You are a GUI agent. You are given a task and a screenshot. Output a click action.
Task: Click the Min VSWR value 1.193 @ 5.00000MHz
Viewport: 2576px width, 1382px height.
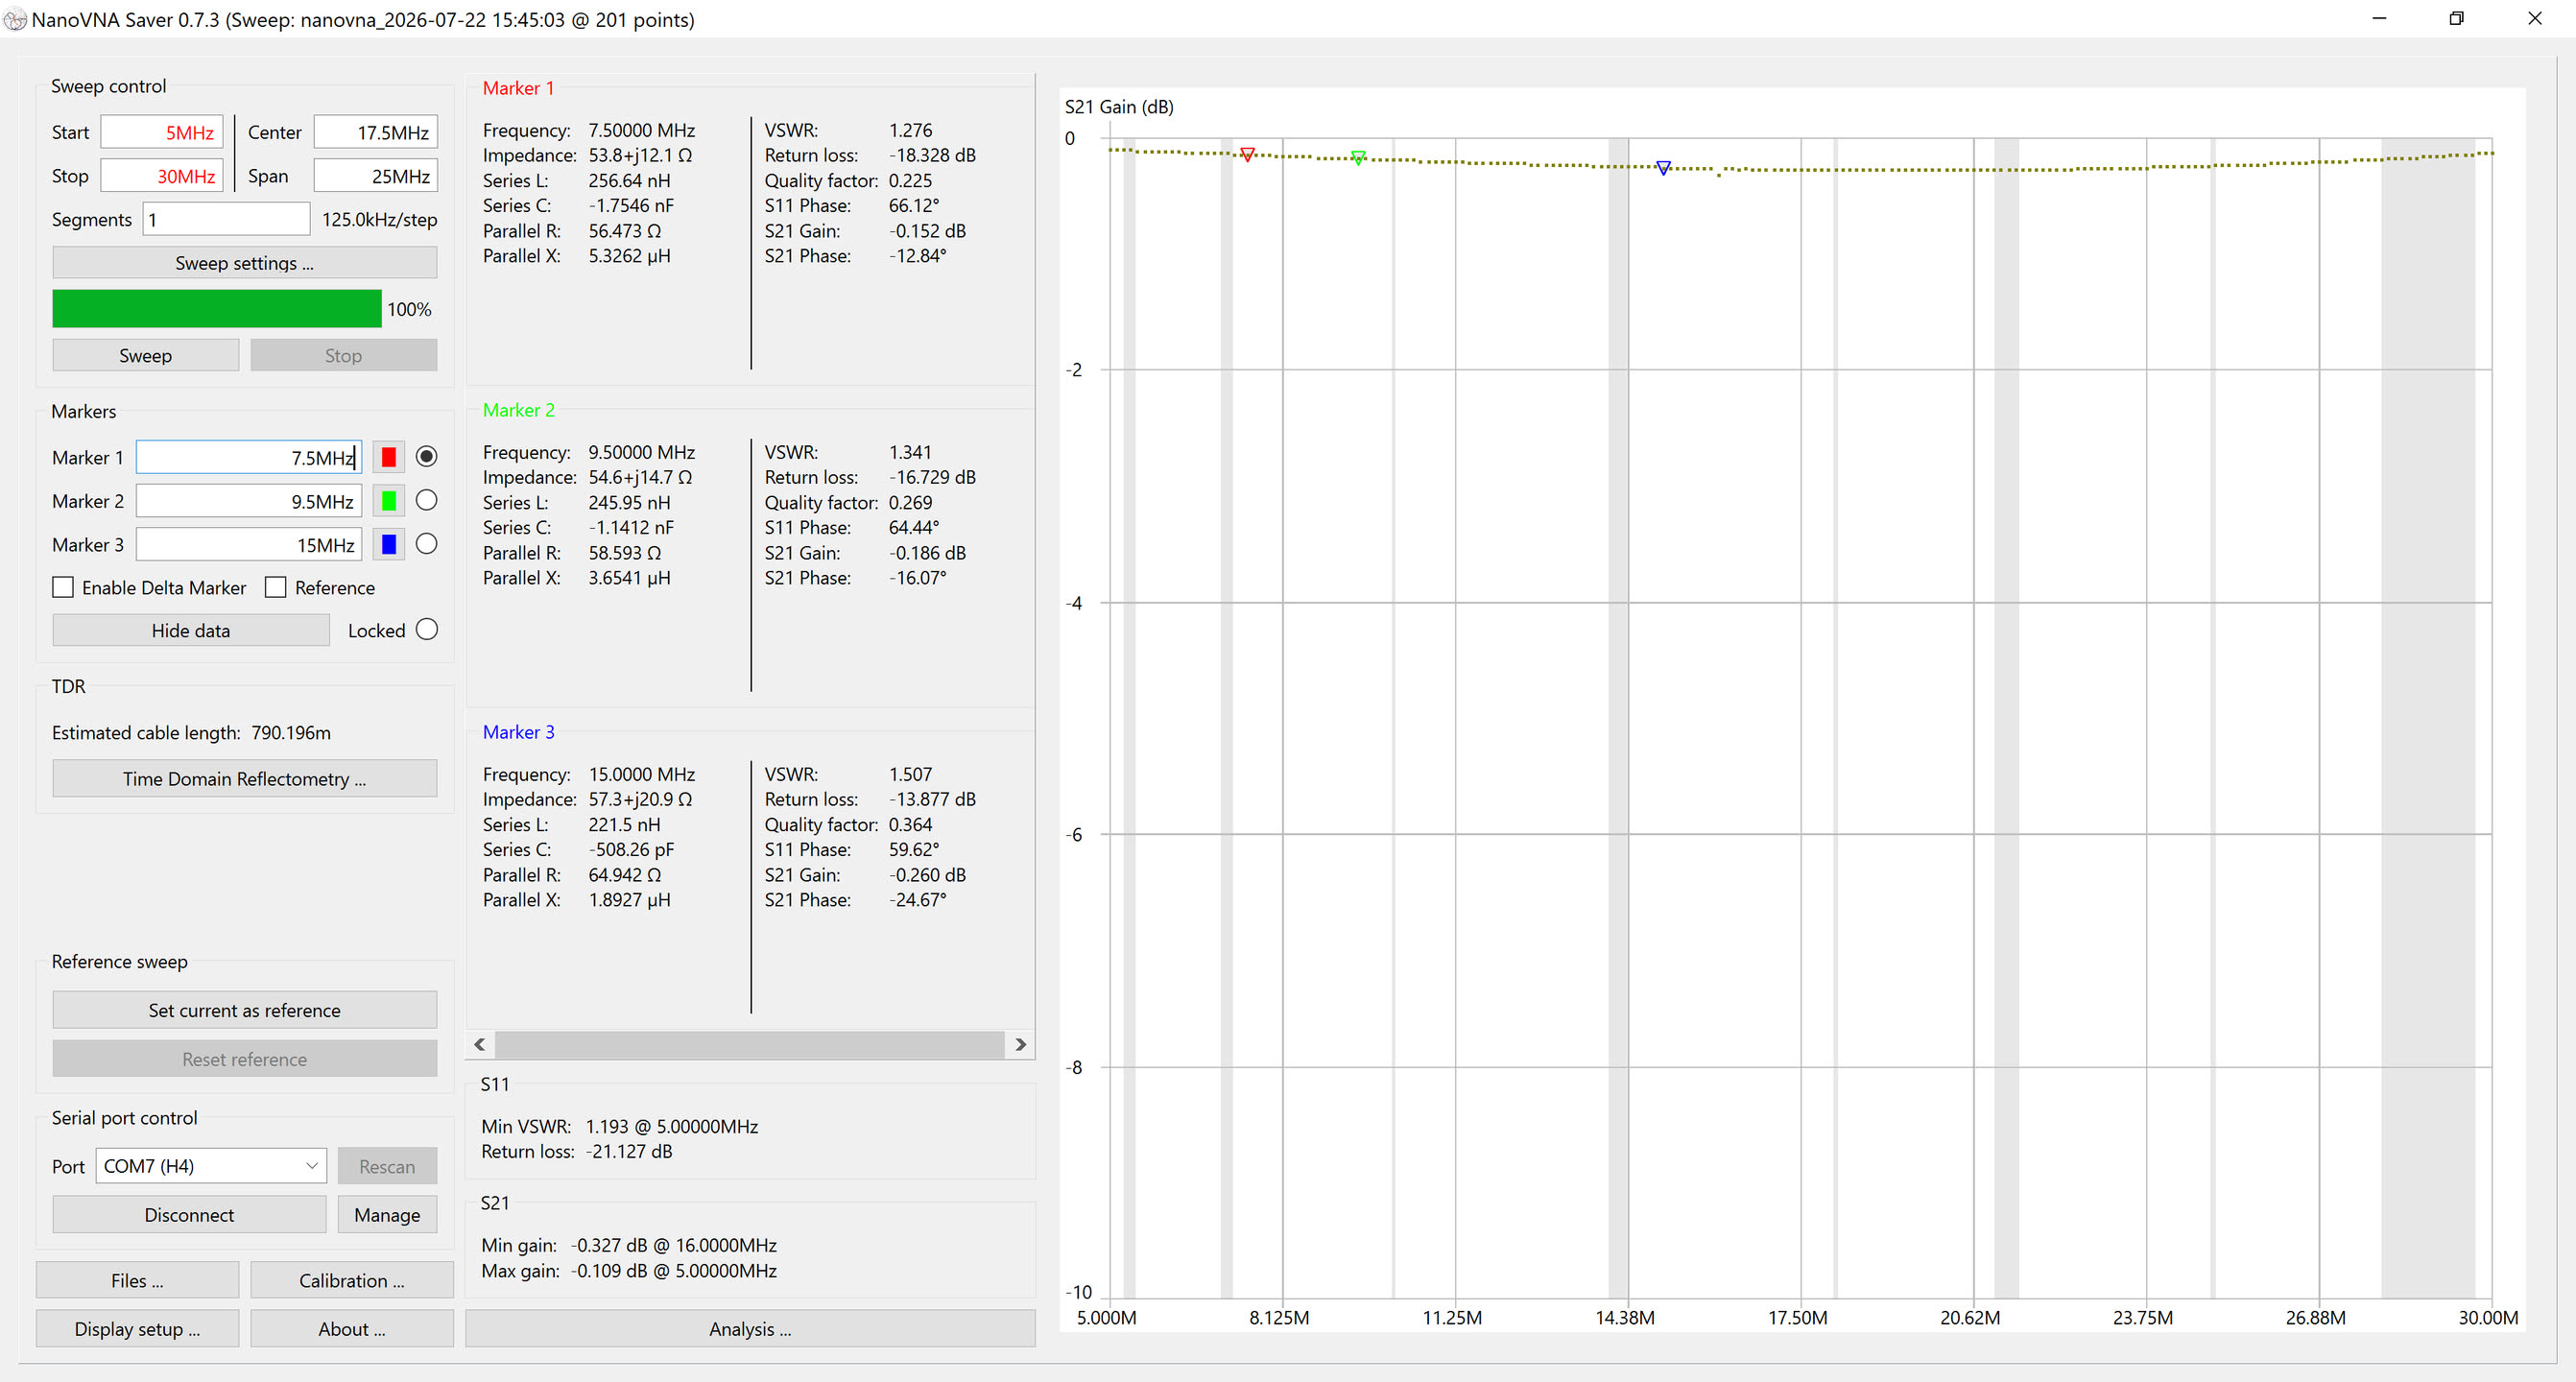pos(672,1127)
